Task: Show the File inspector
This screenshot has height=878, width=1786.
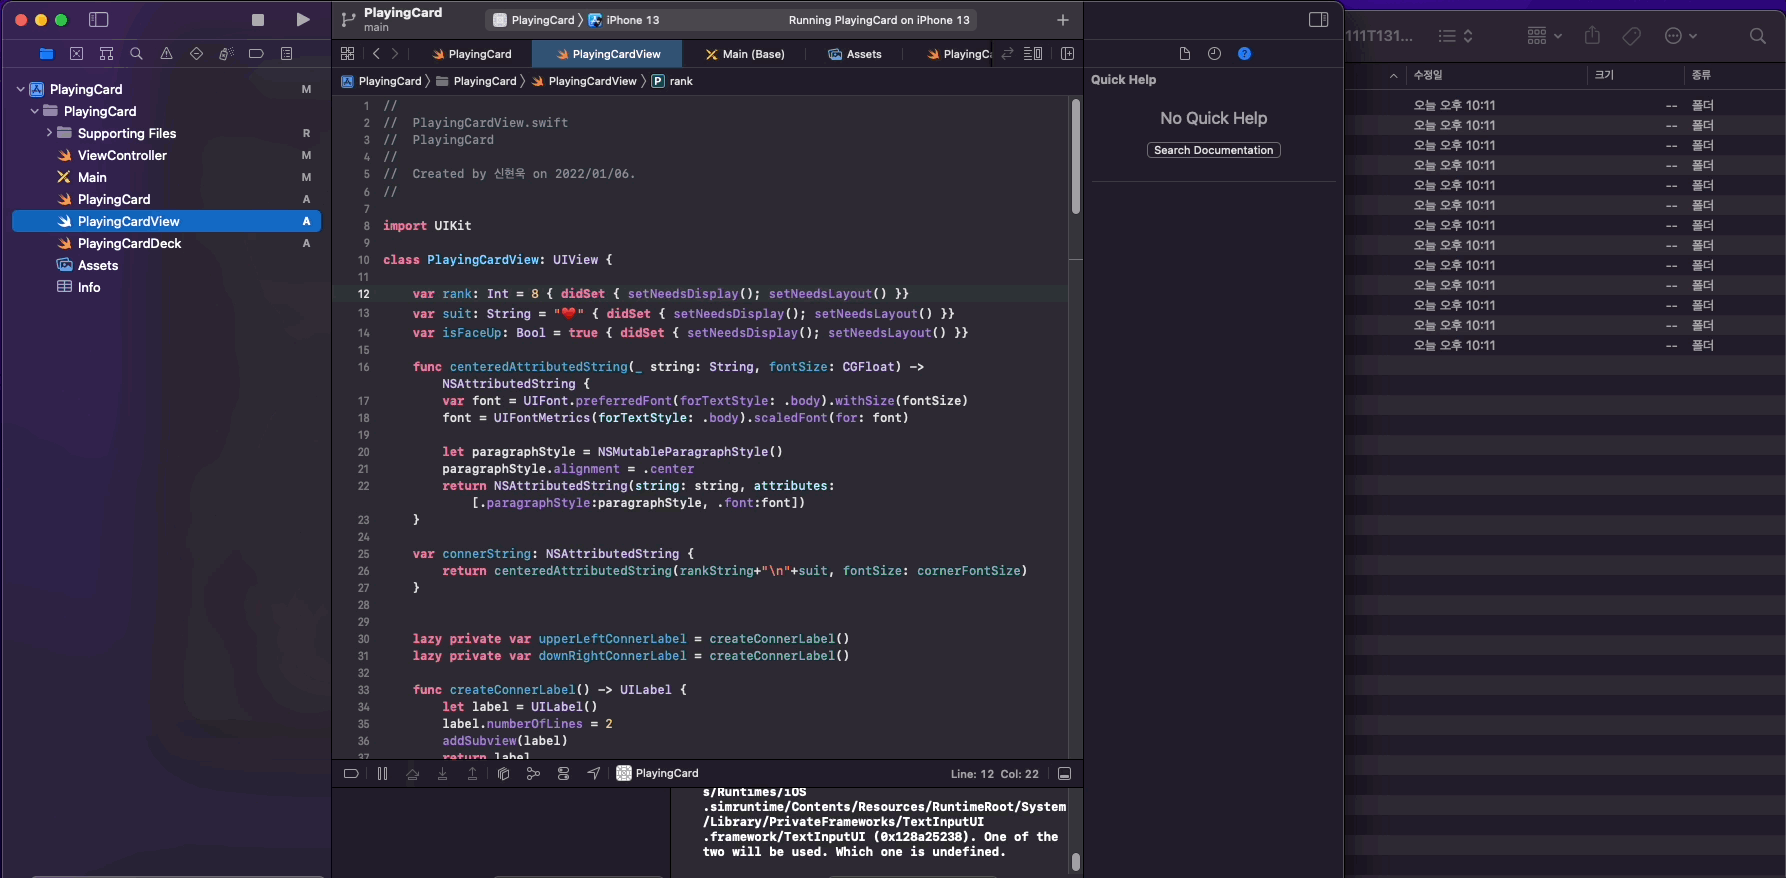Action: click(1184, 54)
